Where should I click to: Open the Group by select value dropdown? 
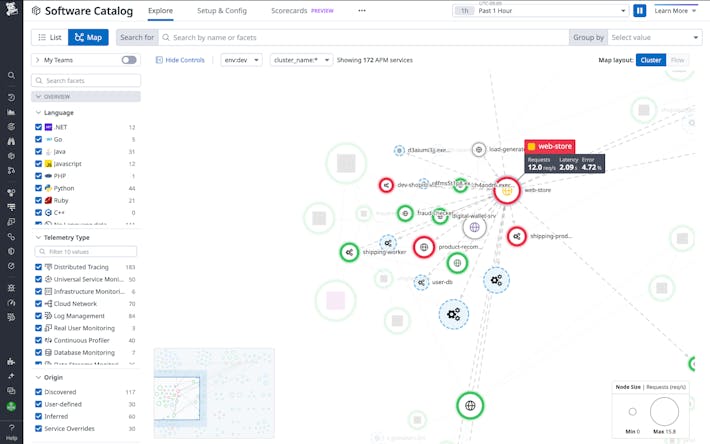(653, 37)
